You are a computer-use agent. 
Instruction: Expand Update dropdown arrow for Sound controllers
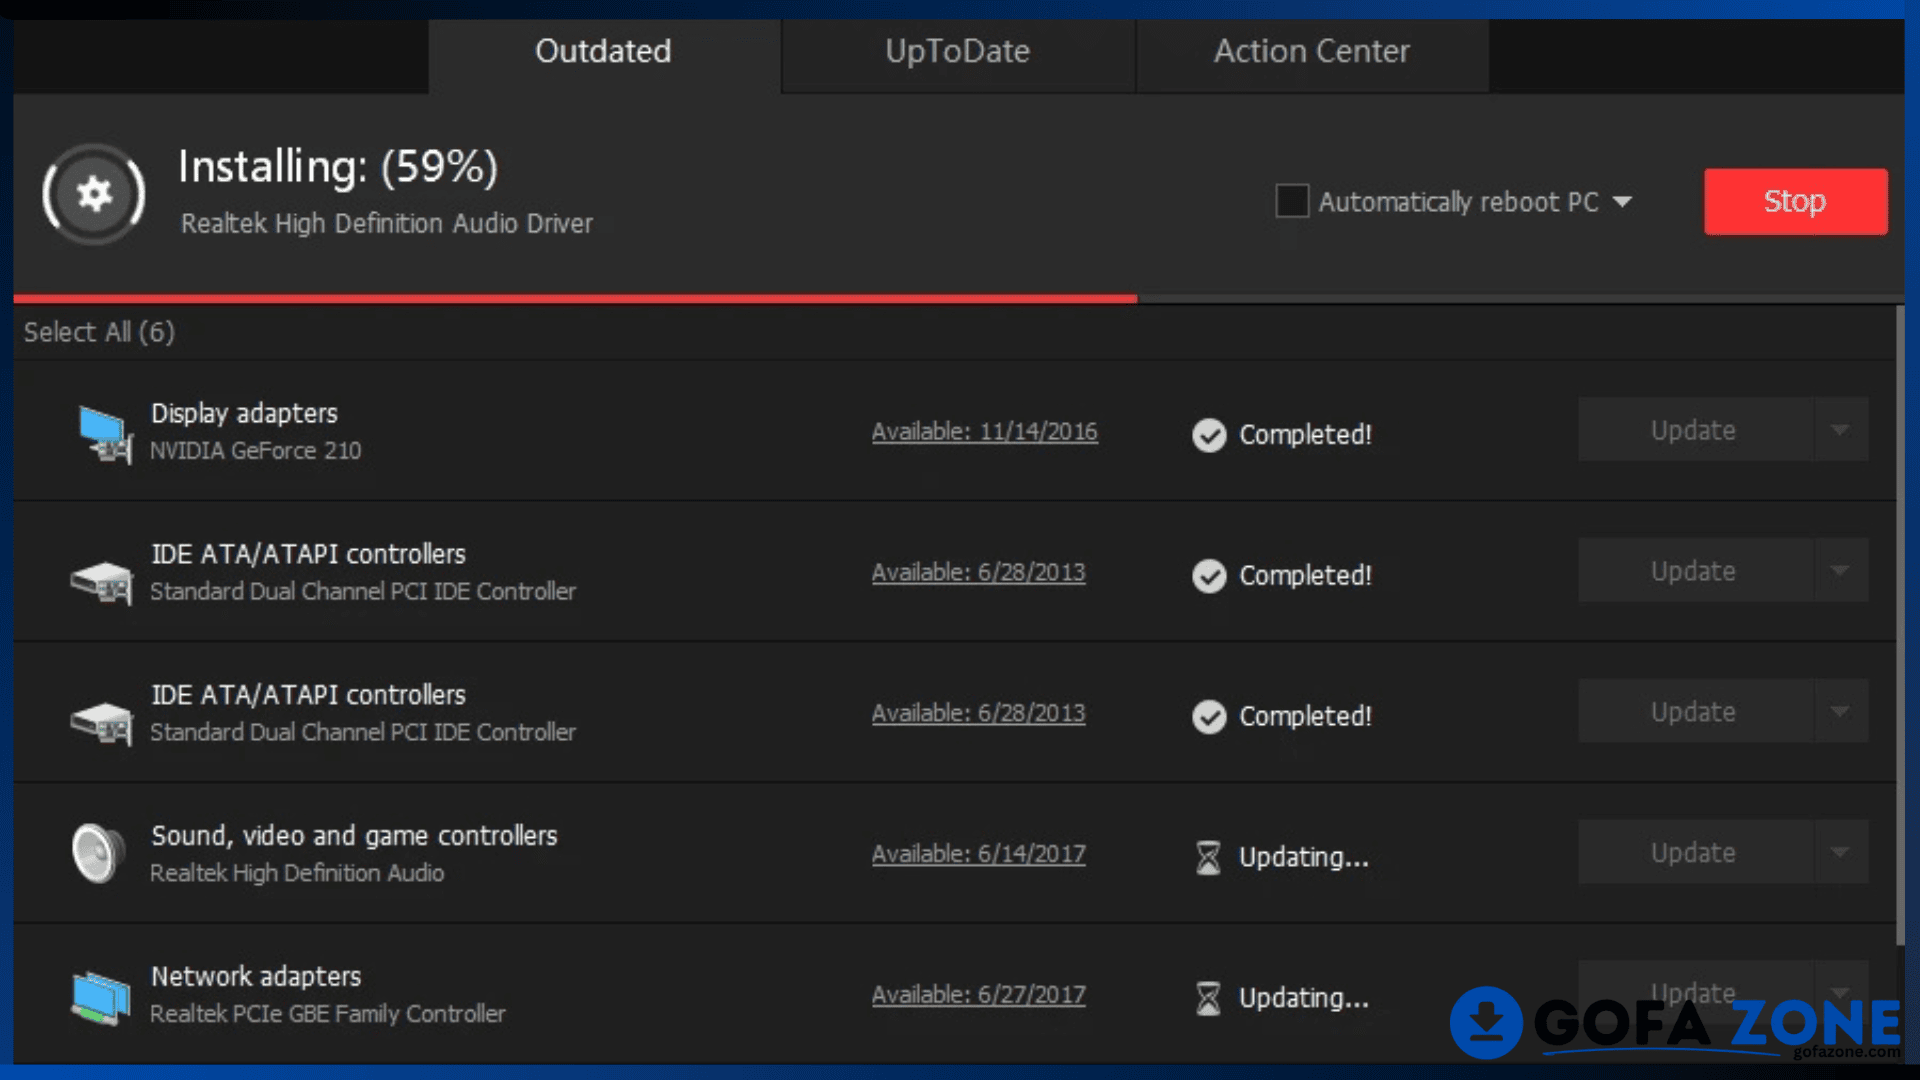click(x=1840, y=853)
